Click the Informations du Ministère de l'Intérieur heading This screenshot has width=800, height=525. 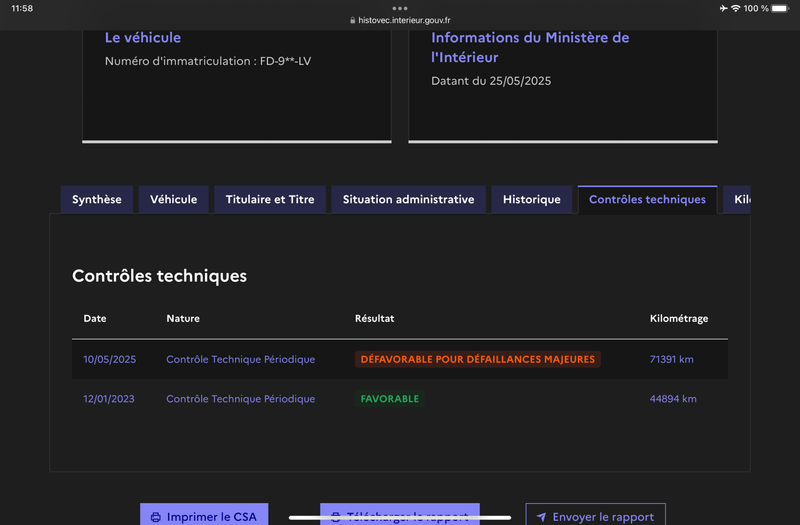tap(530, 47)
